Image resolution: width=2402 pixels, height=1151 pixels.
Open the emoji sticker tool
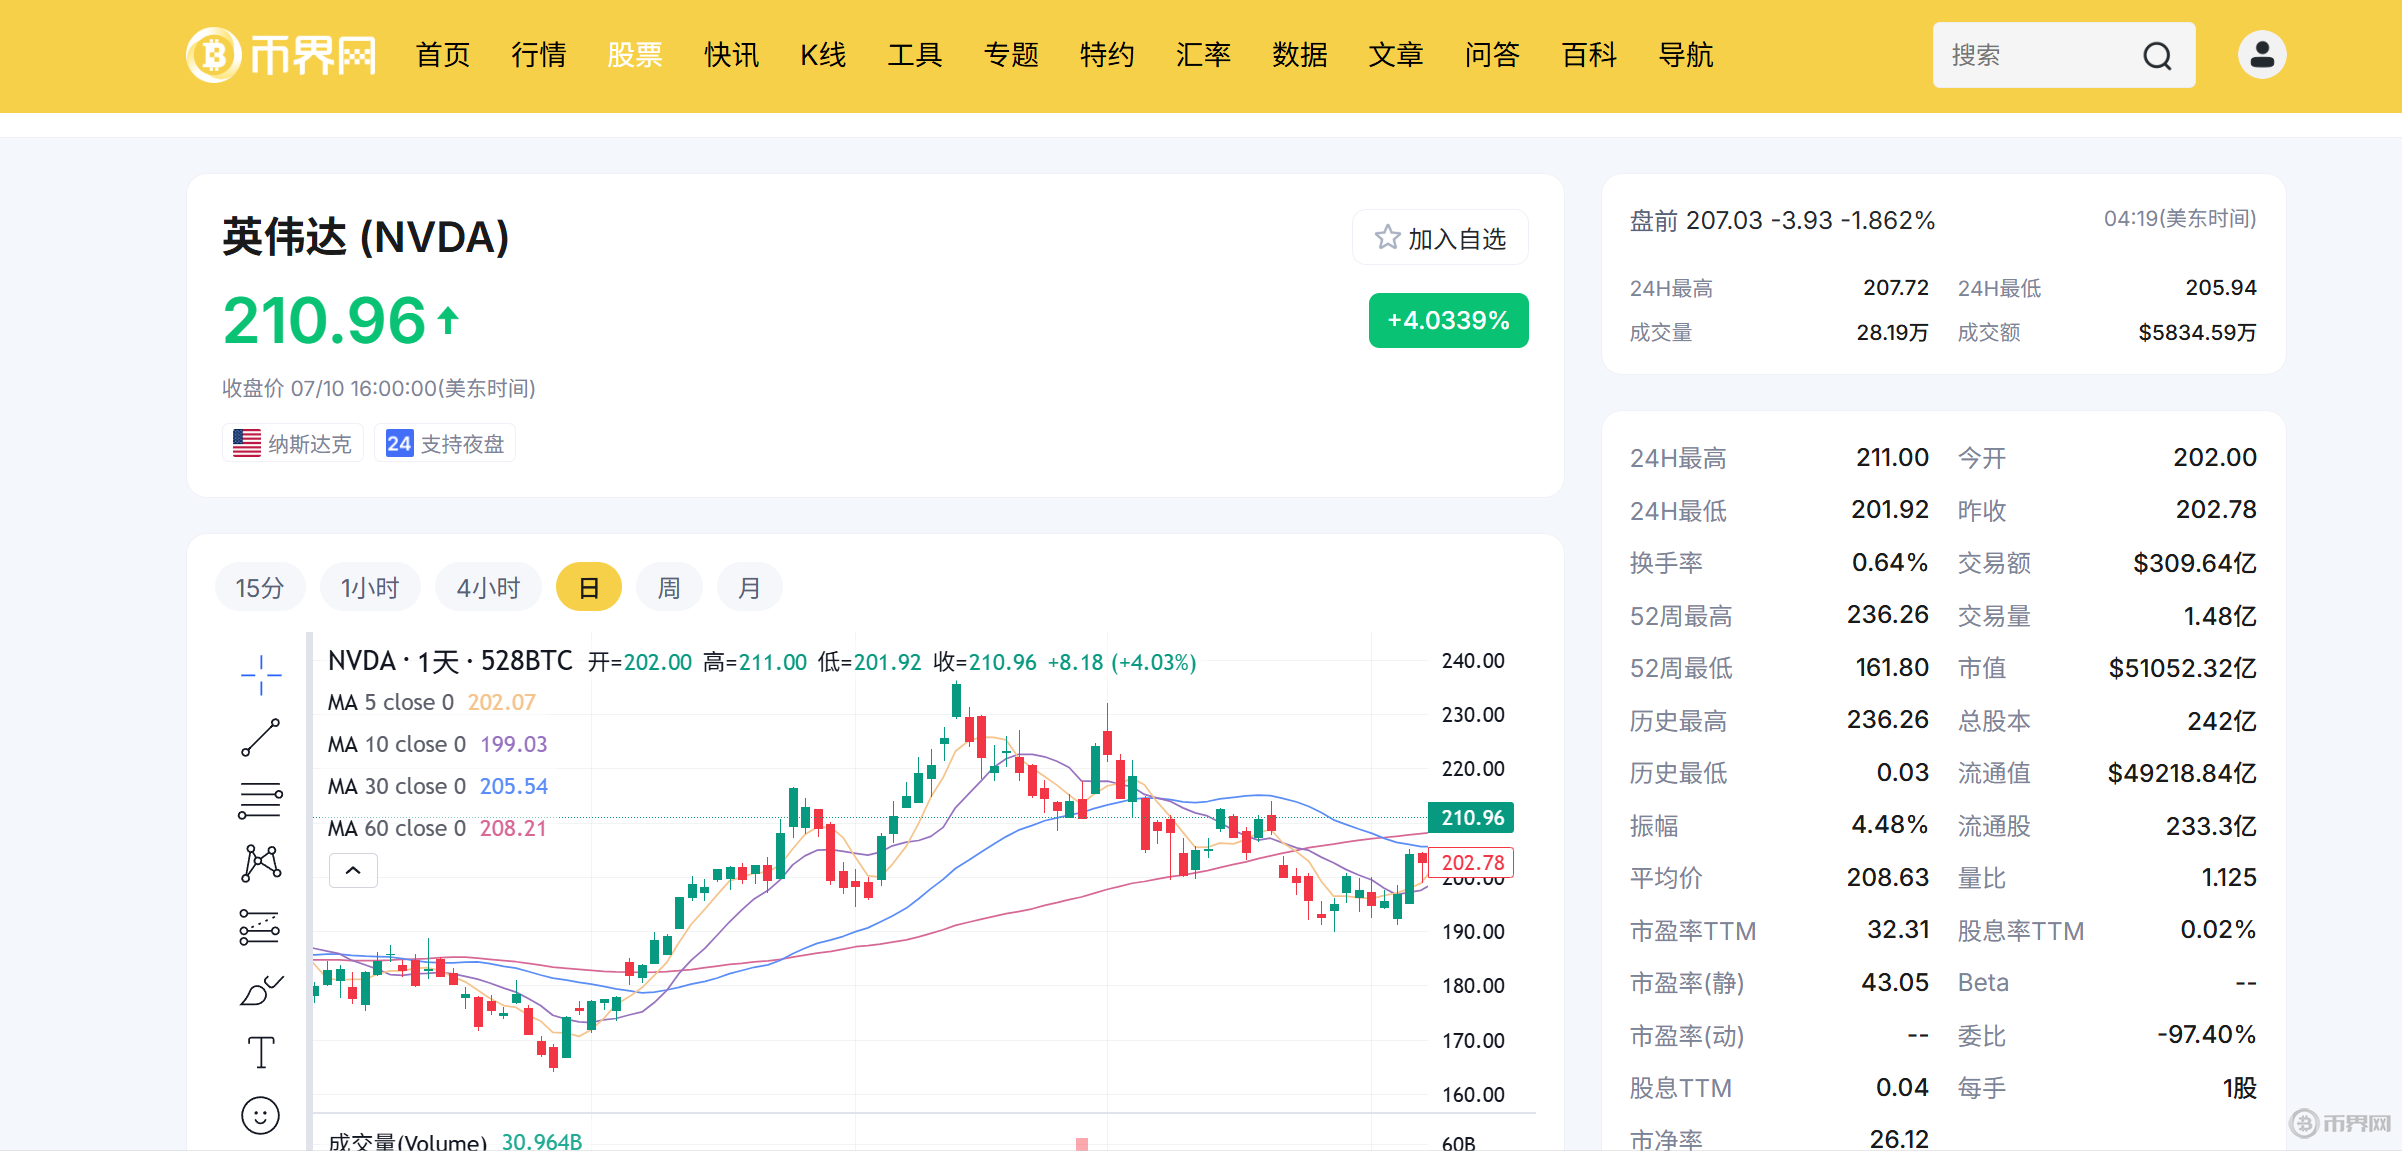pyautogui.click(x=261, y=1115)
